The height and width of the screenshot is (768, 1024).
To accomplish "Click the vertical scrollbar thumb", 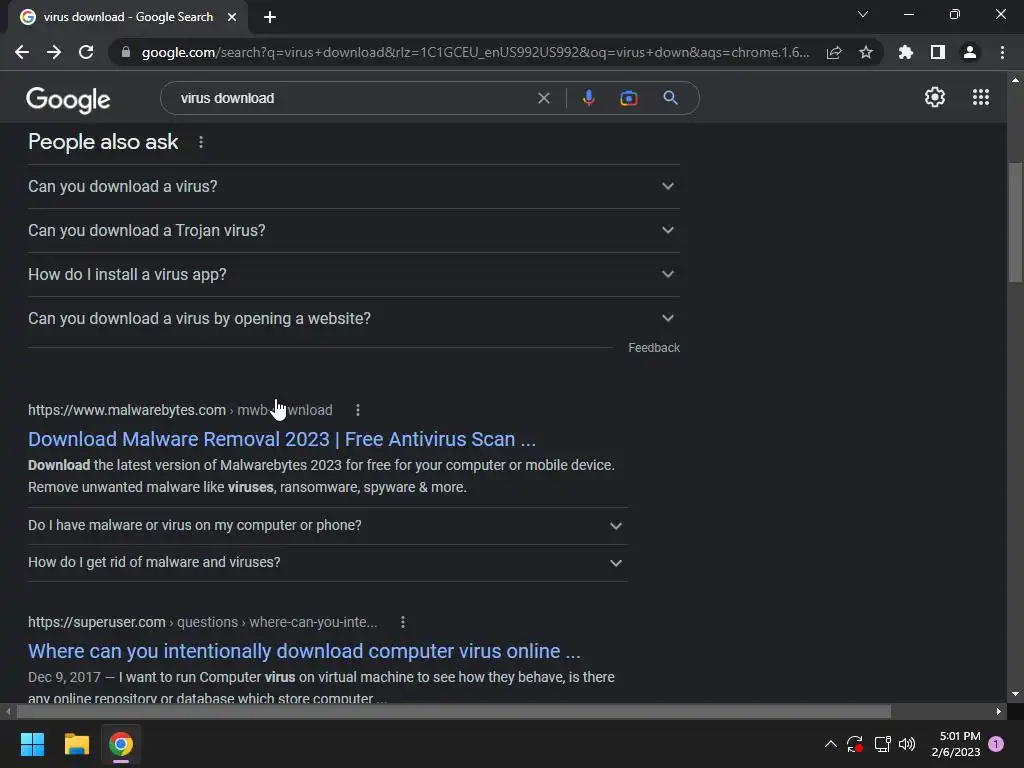I will pyautogui.click(x=1015, y=222).
